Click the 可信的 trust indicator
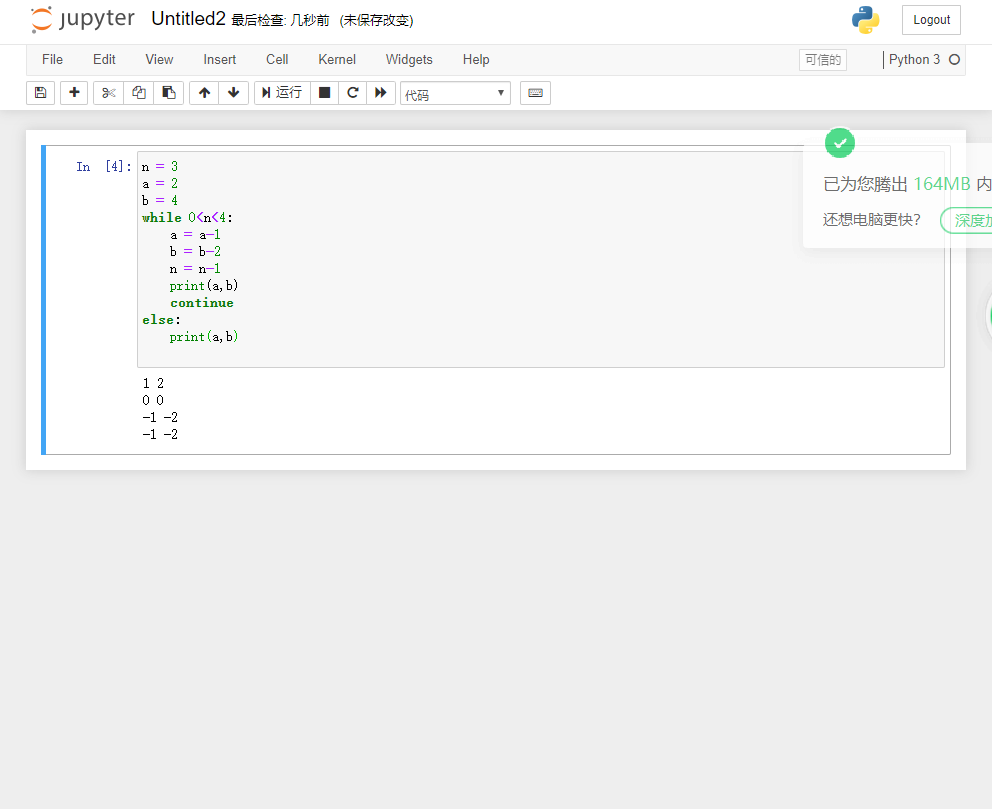Screen dimensions: 992x809 [822, 60]
